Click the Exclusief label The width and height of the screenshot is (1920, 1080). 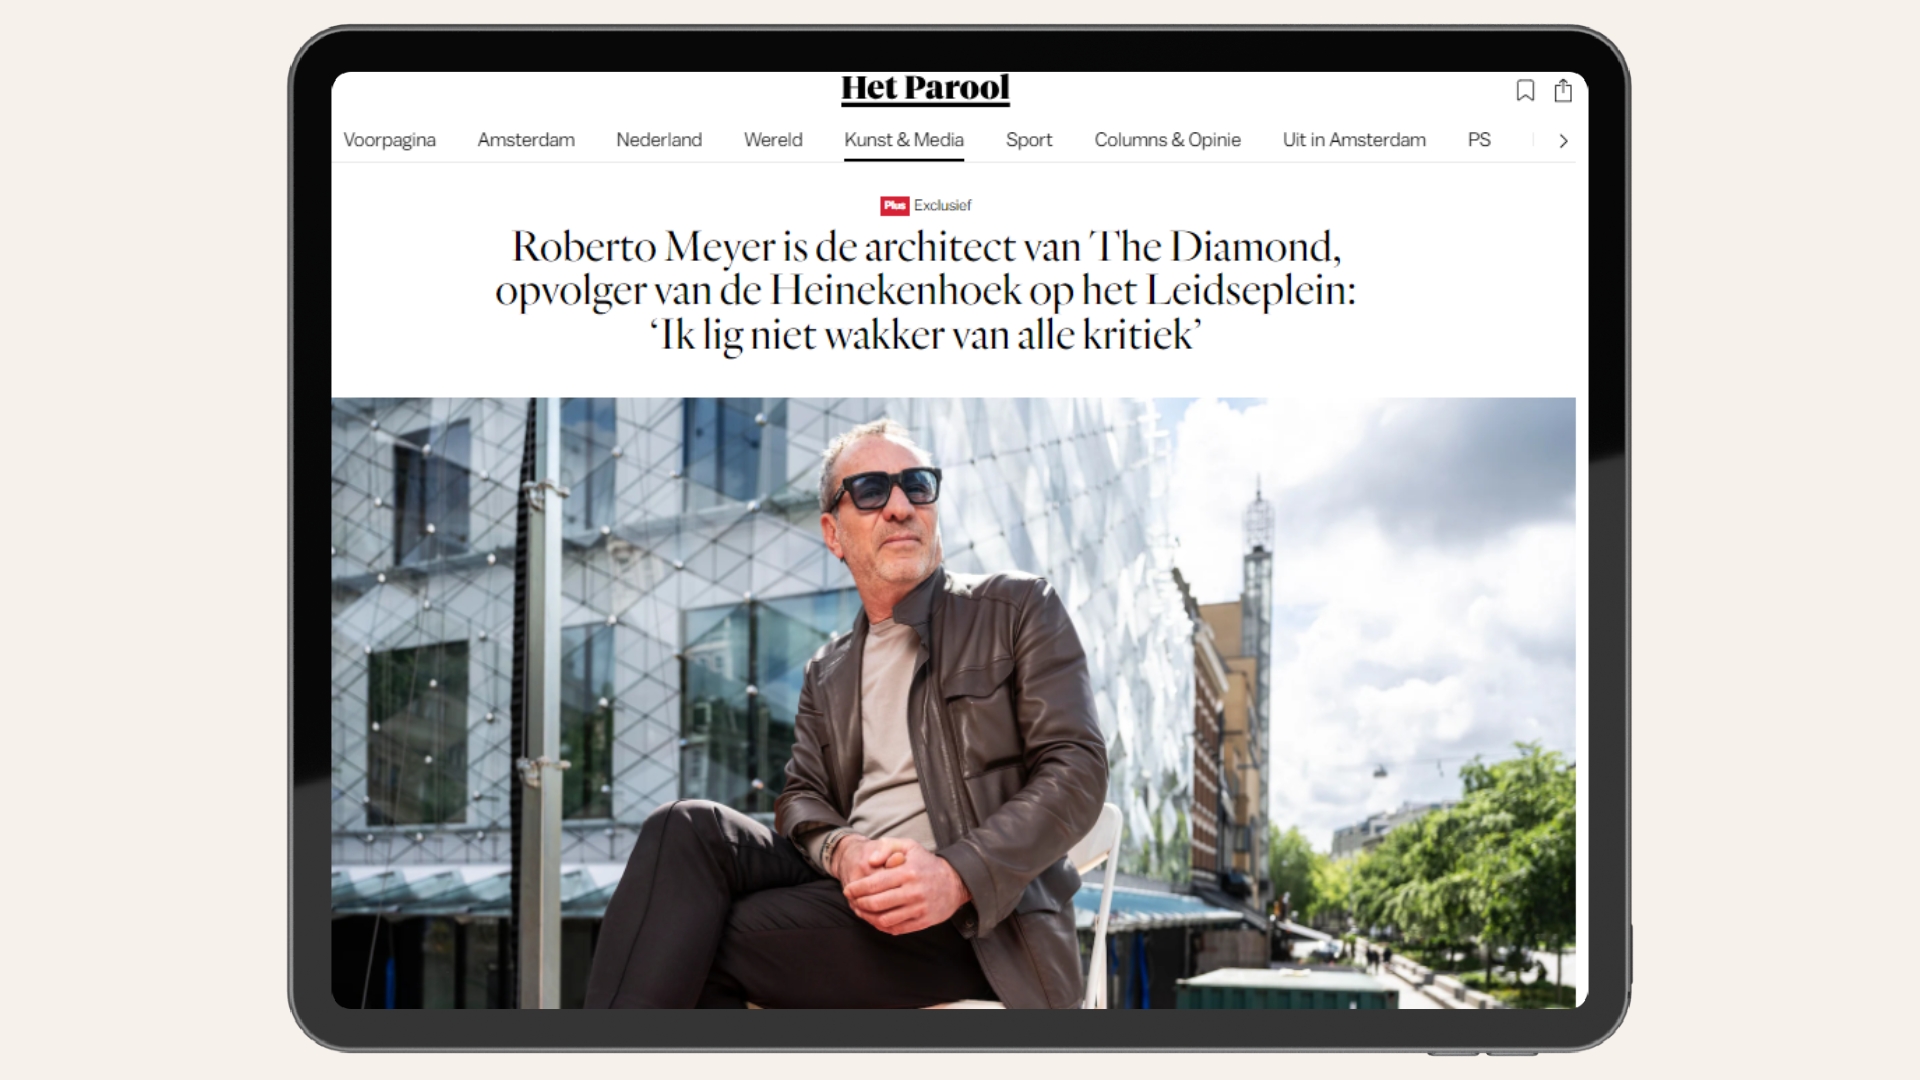(942, 205)
